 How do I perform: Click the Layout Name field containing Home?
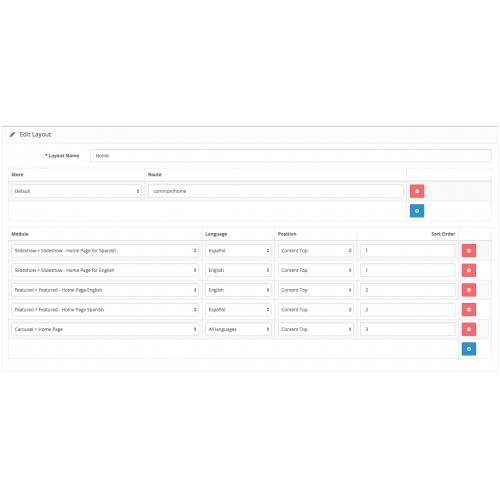tap(291, 156)
